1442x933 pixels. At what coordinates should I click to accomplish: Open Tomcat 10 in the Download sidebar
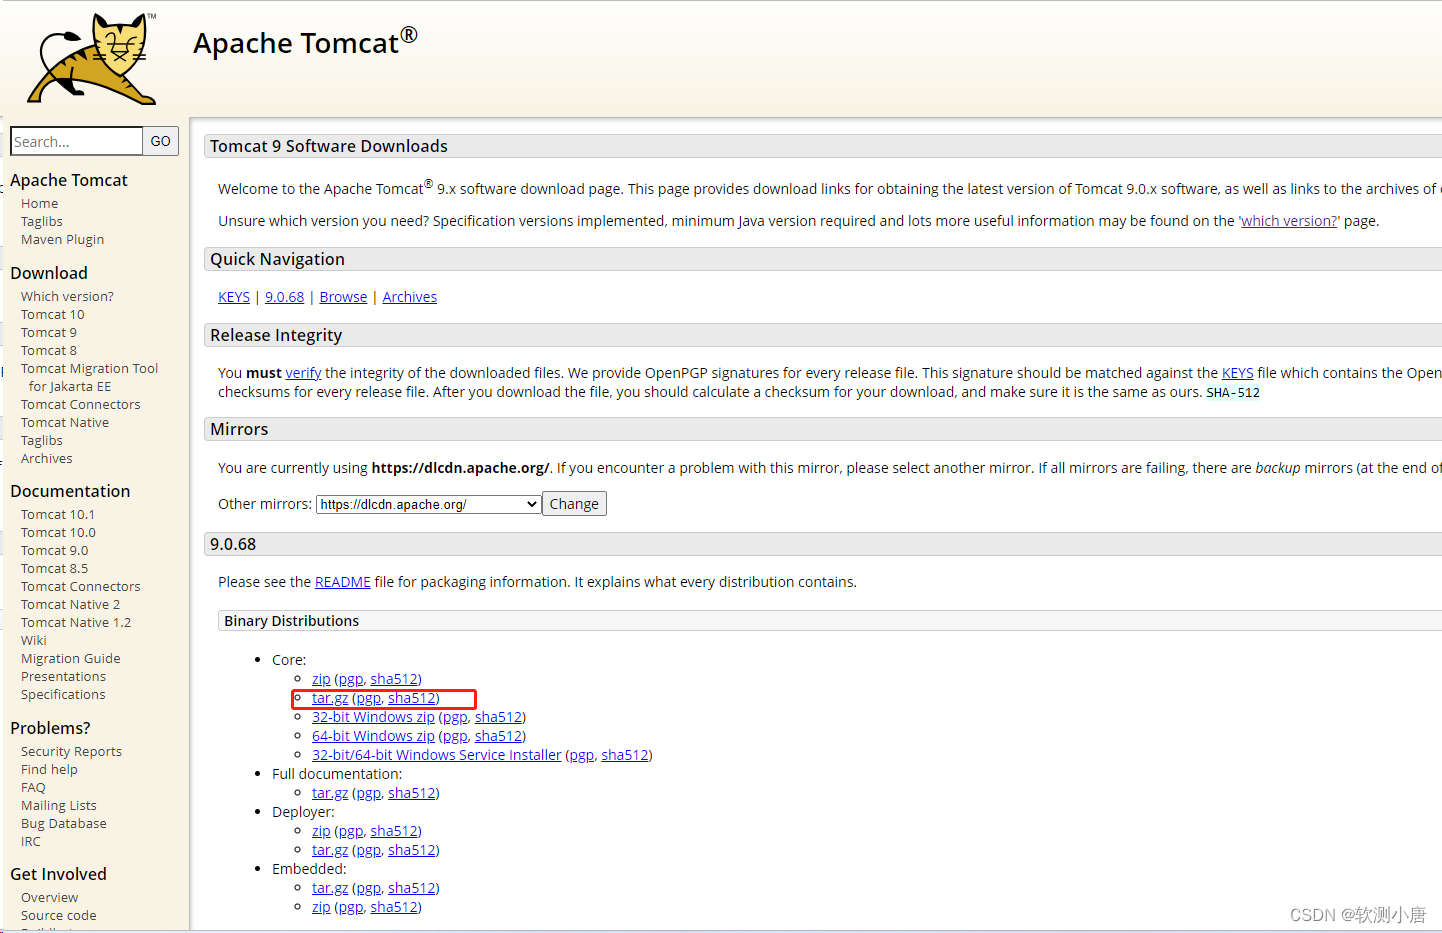(52, 313)
